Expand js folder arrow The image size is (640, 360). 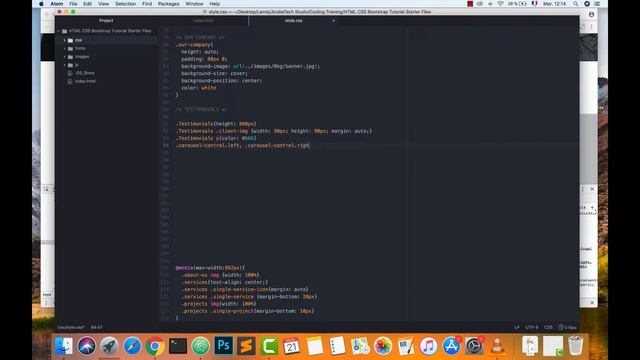pyautogui.click(x=64, y=65)
